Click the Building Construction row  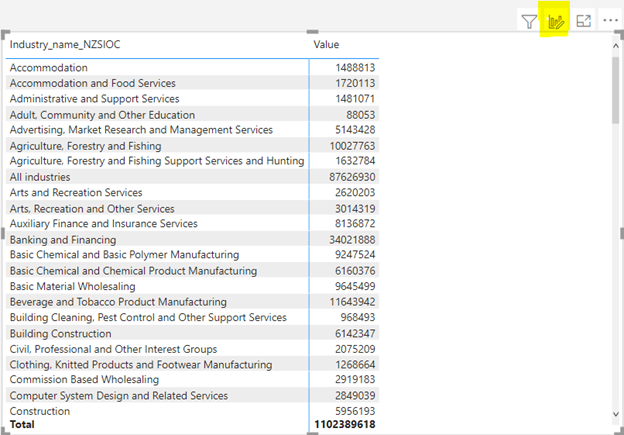[x=192, y=334]
